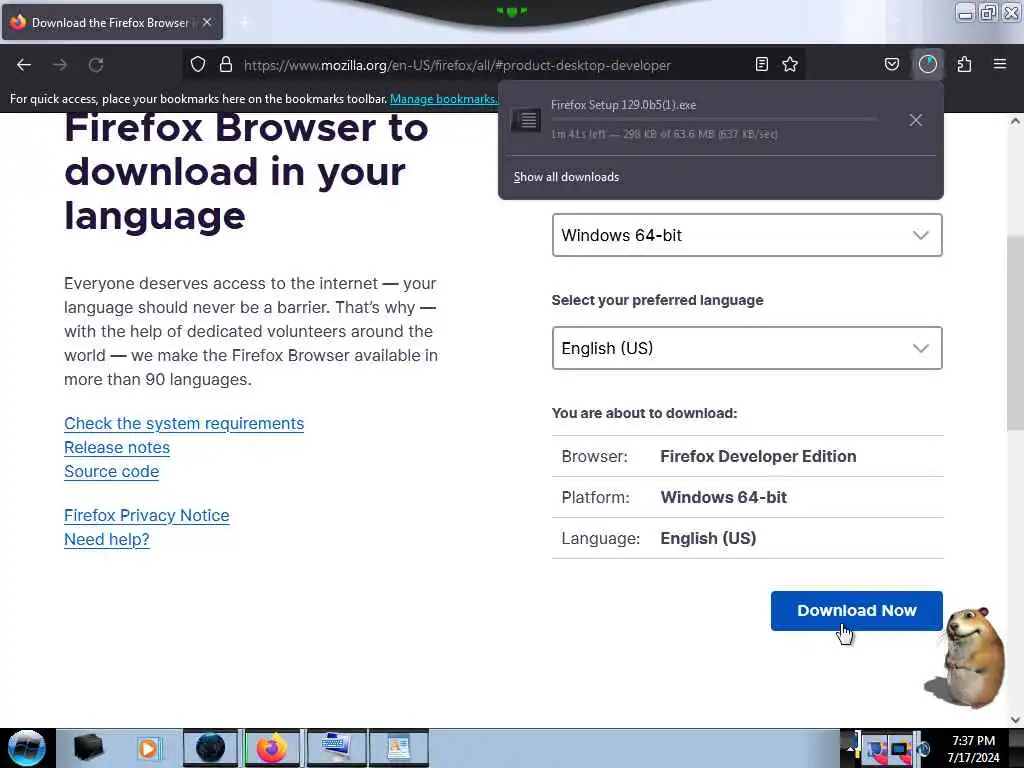1024x768 pixels.
Task: Click Show all downloads
Action: (566, 177)
